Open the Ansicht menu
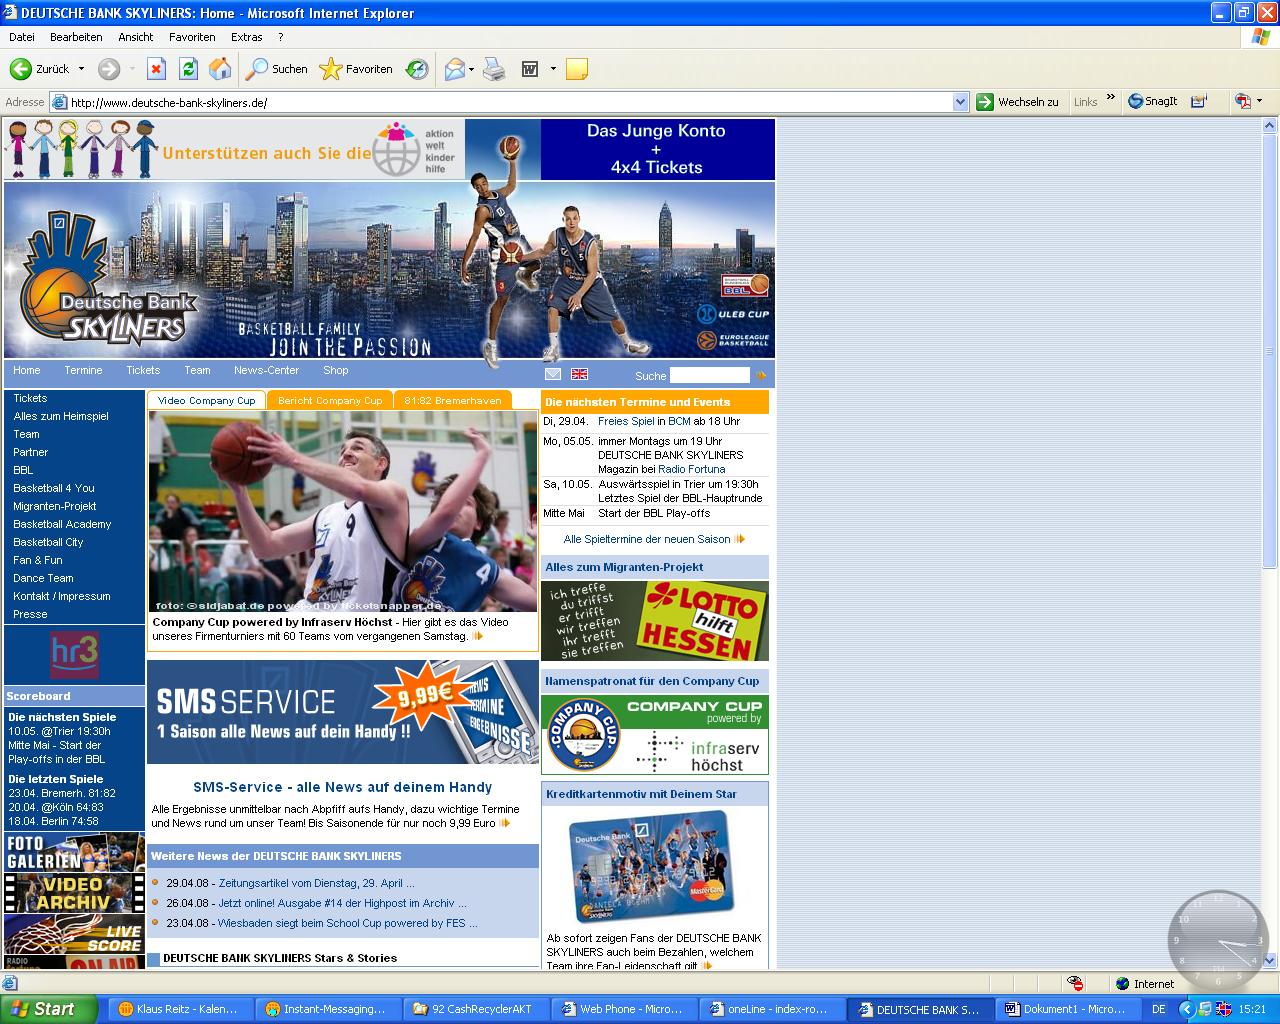The height and width of the screenshot is (1024, 1280). coord(136,37)
